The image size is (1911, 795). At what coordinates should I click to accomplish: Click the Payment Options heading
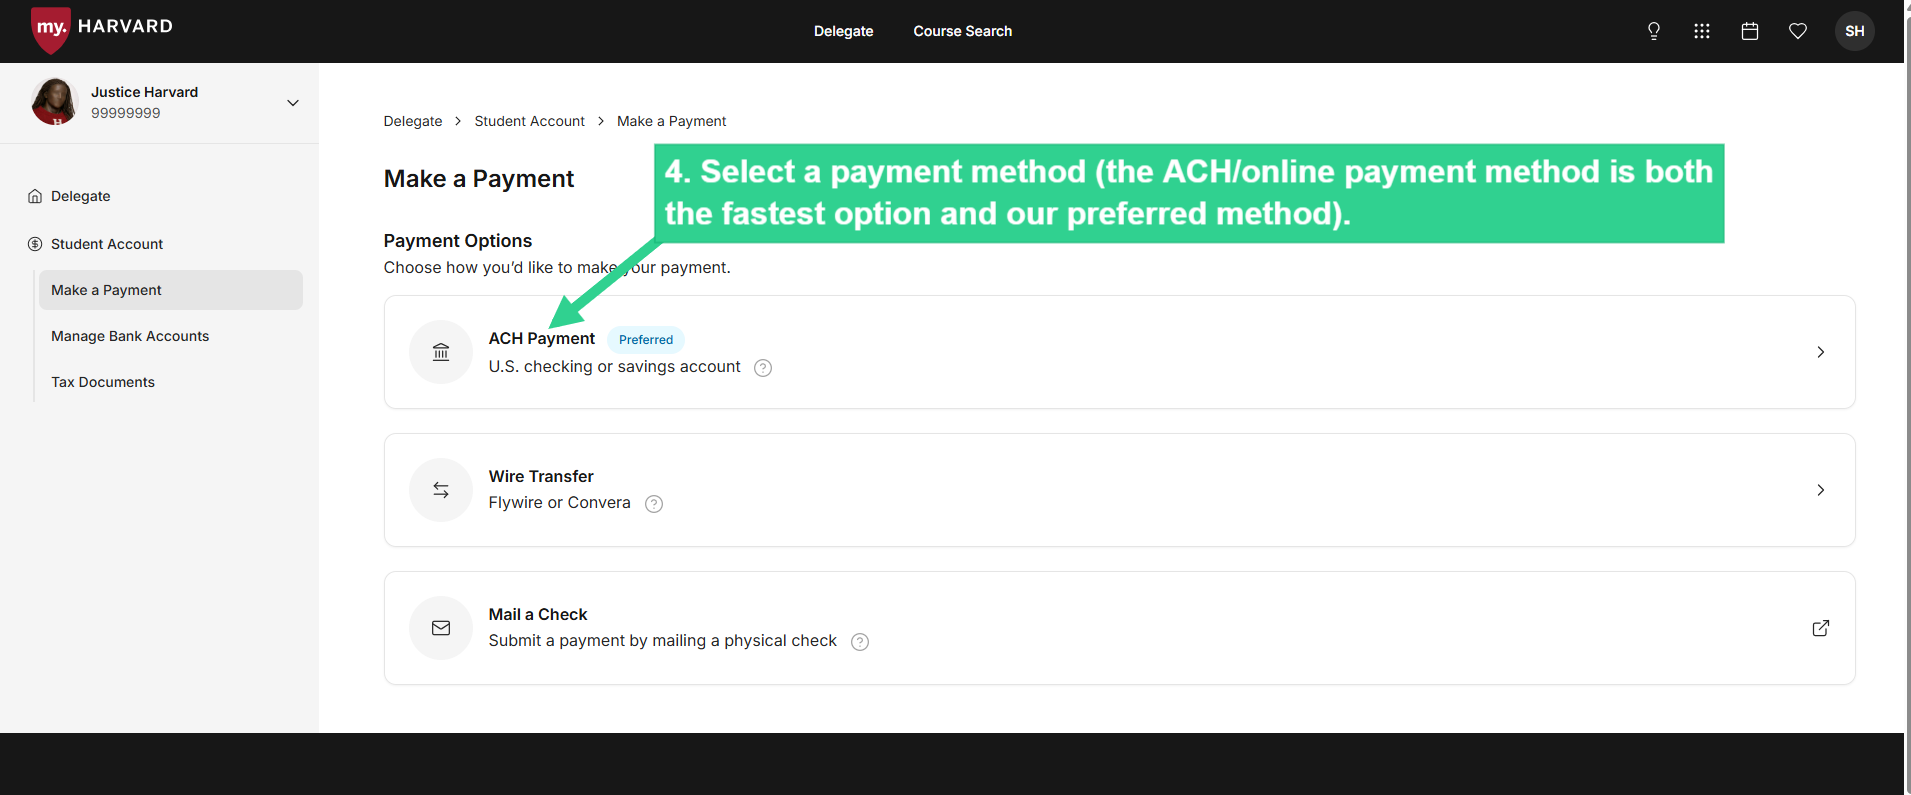click(x=458, y=241)
